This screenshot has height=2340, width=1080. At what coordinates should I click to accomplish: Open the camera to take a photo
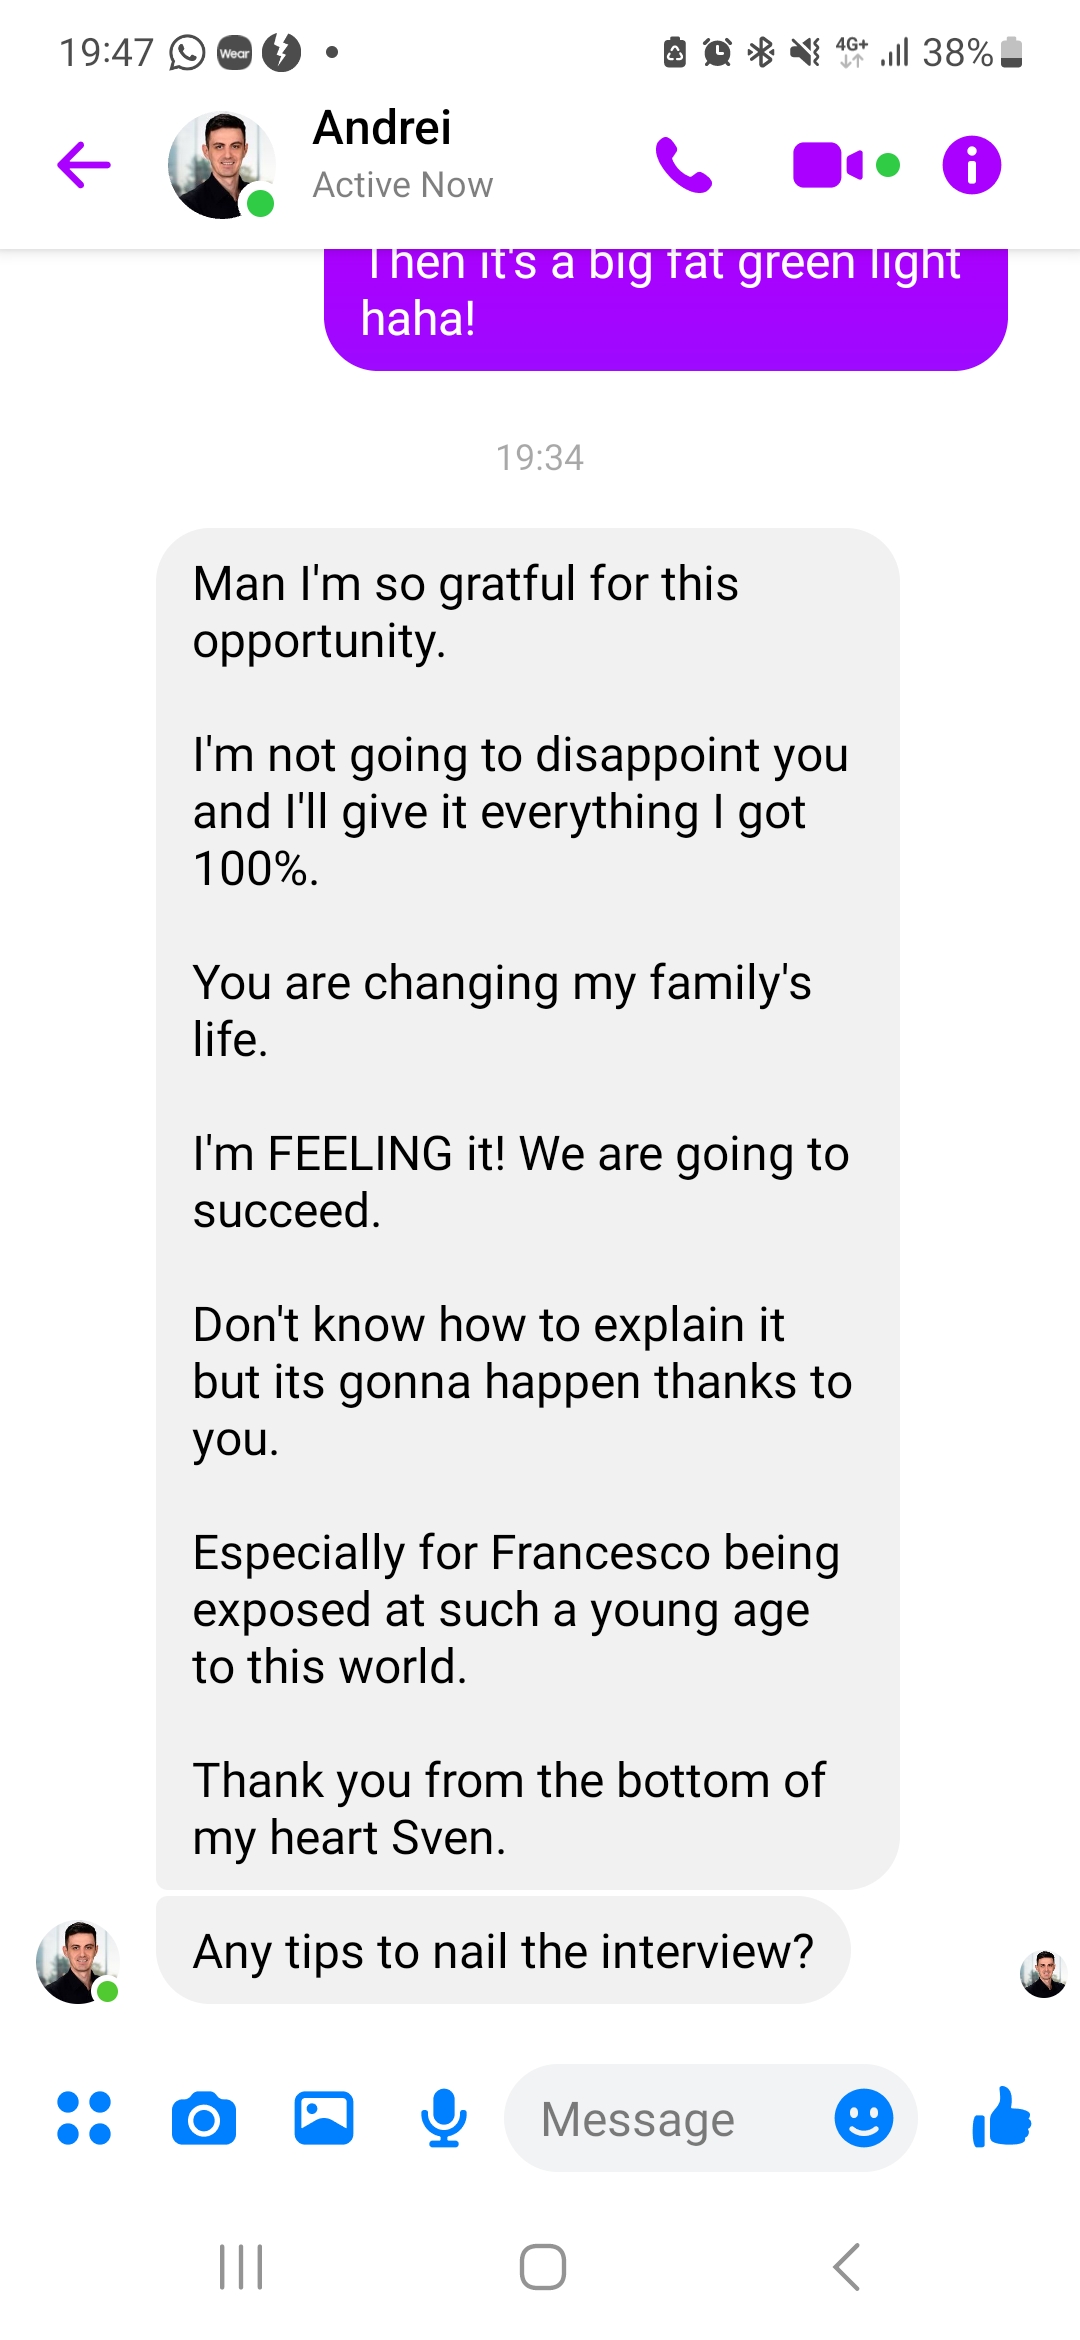(x=203, y=2118)
